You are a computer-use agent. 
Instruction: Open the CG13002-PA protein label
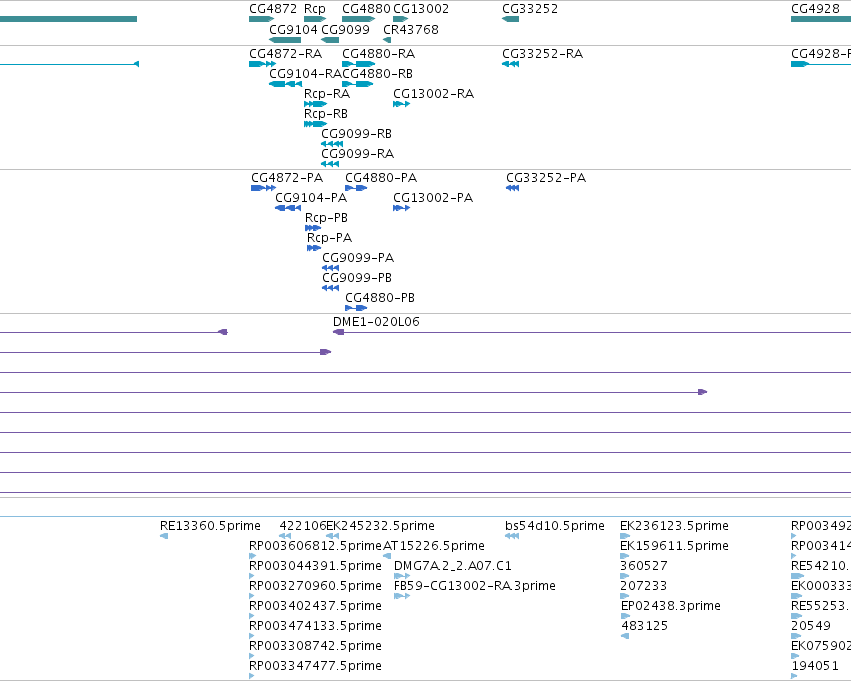[433, 198]
